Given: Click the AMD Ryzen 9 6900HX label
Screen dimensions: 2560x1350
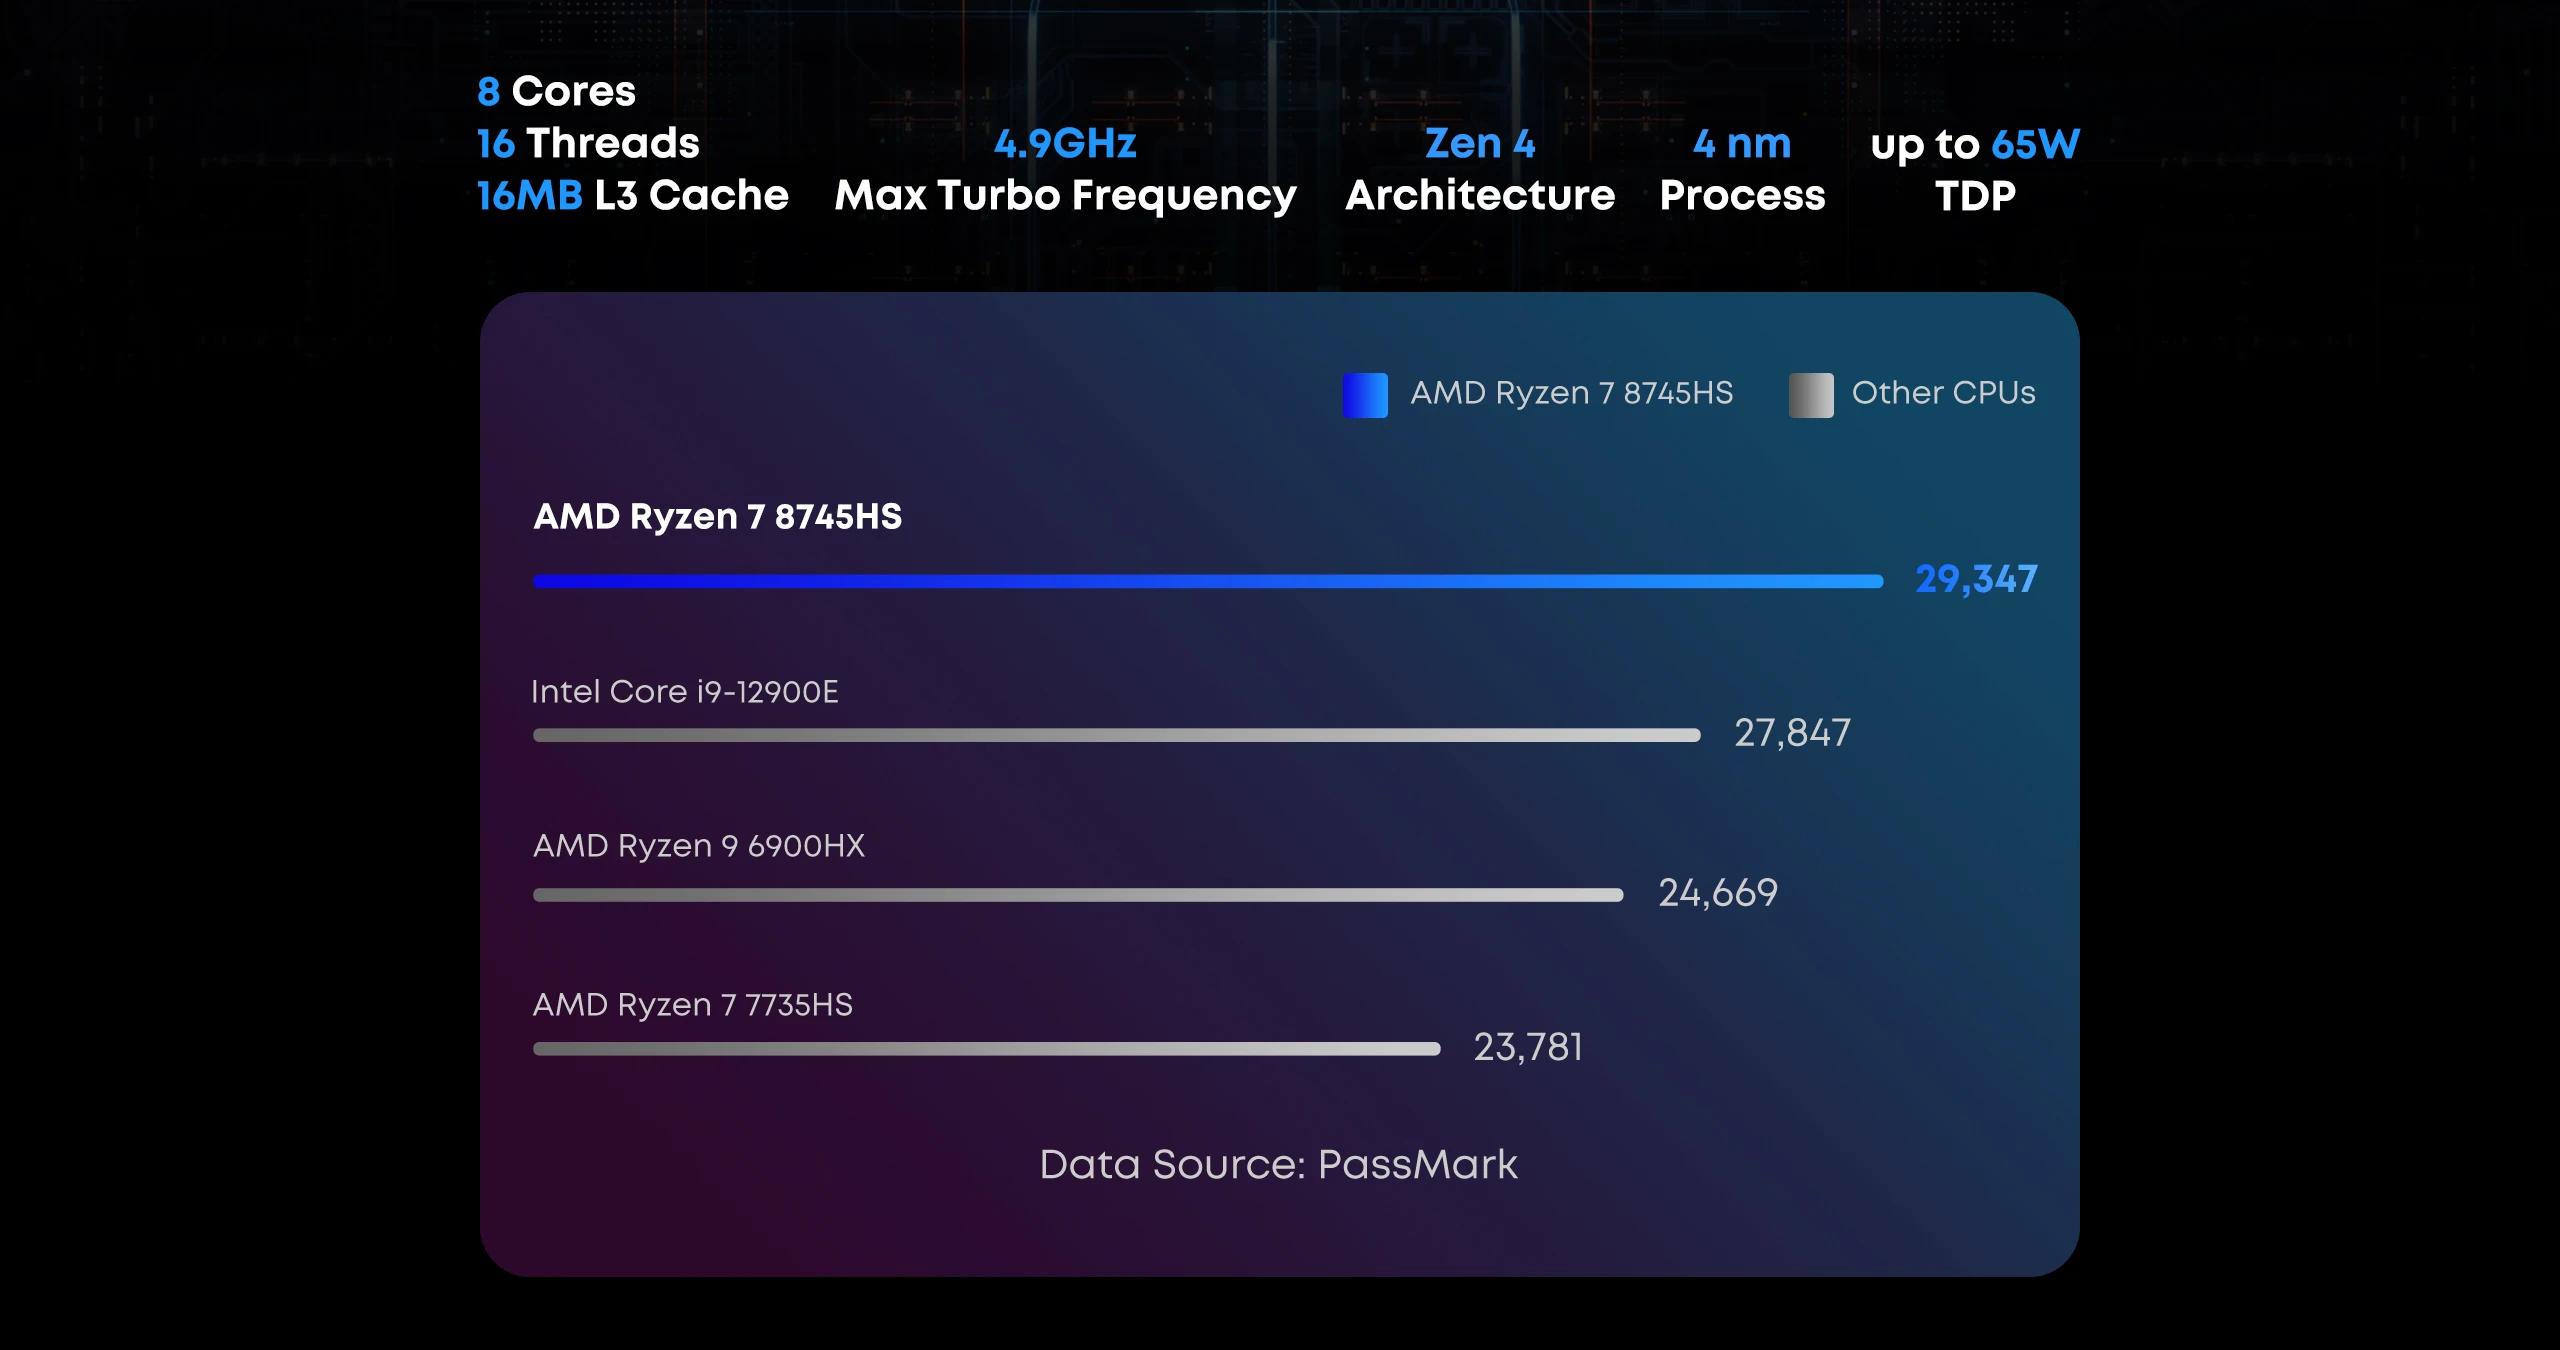Looking at the screenshot, I should pos(698,846).
